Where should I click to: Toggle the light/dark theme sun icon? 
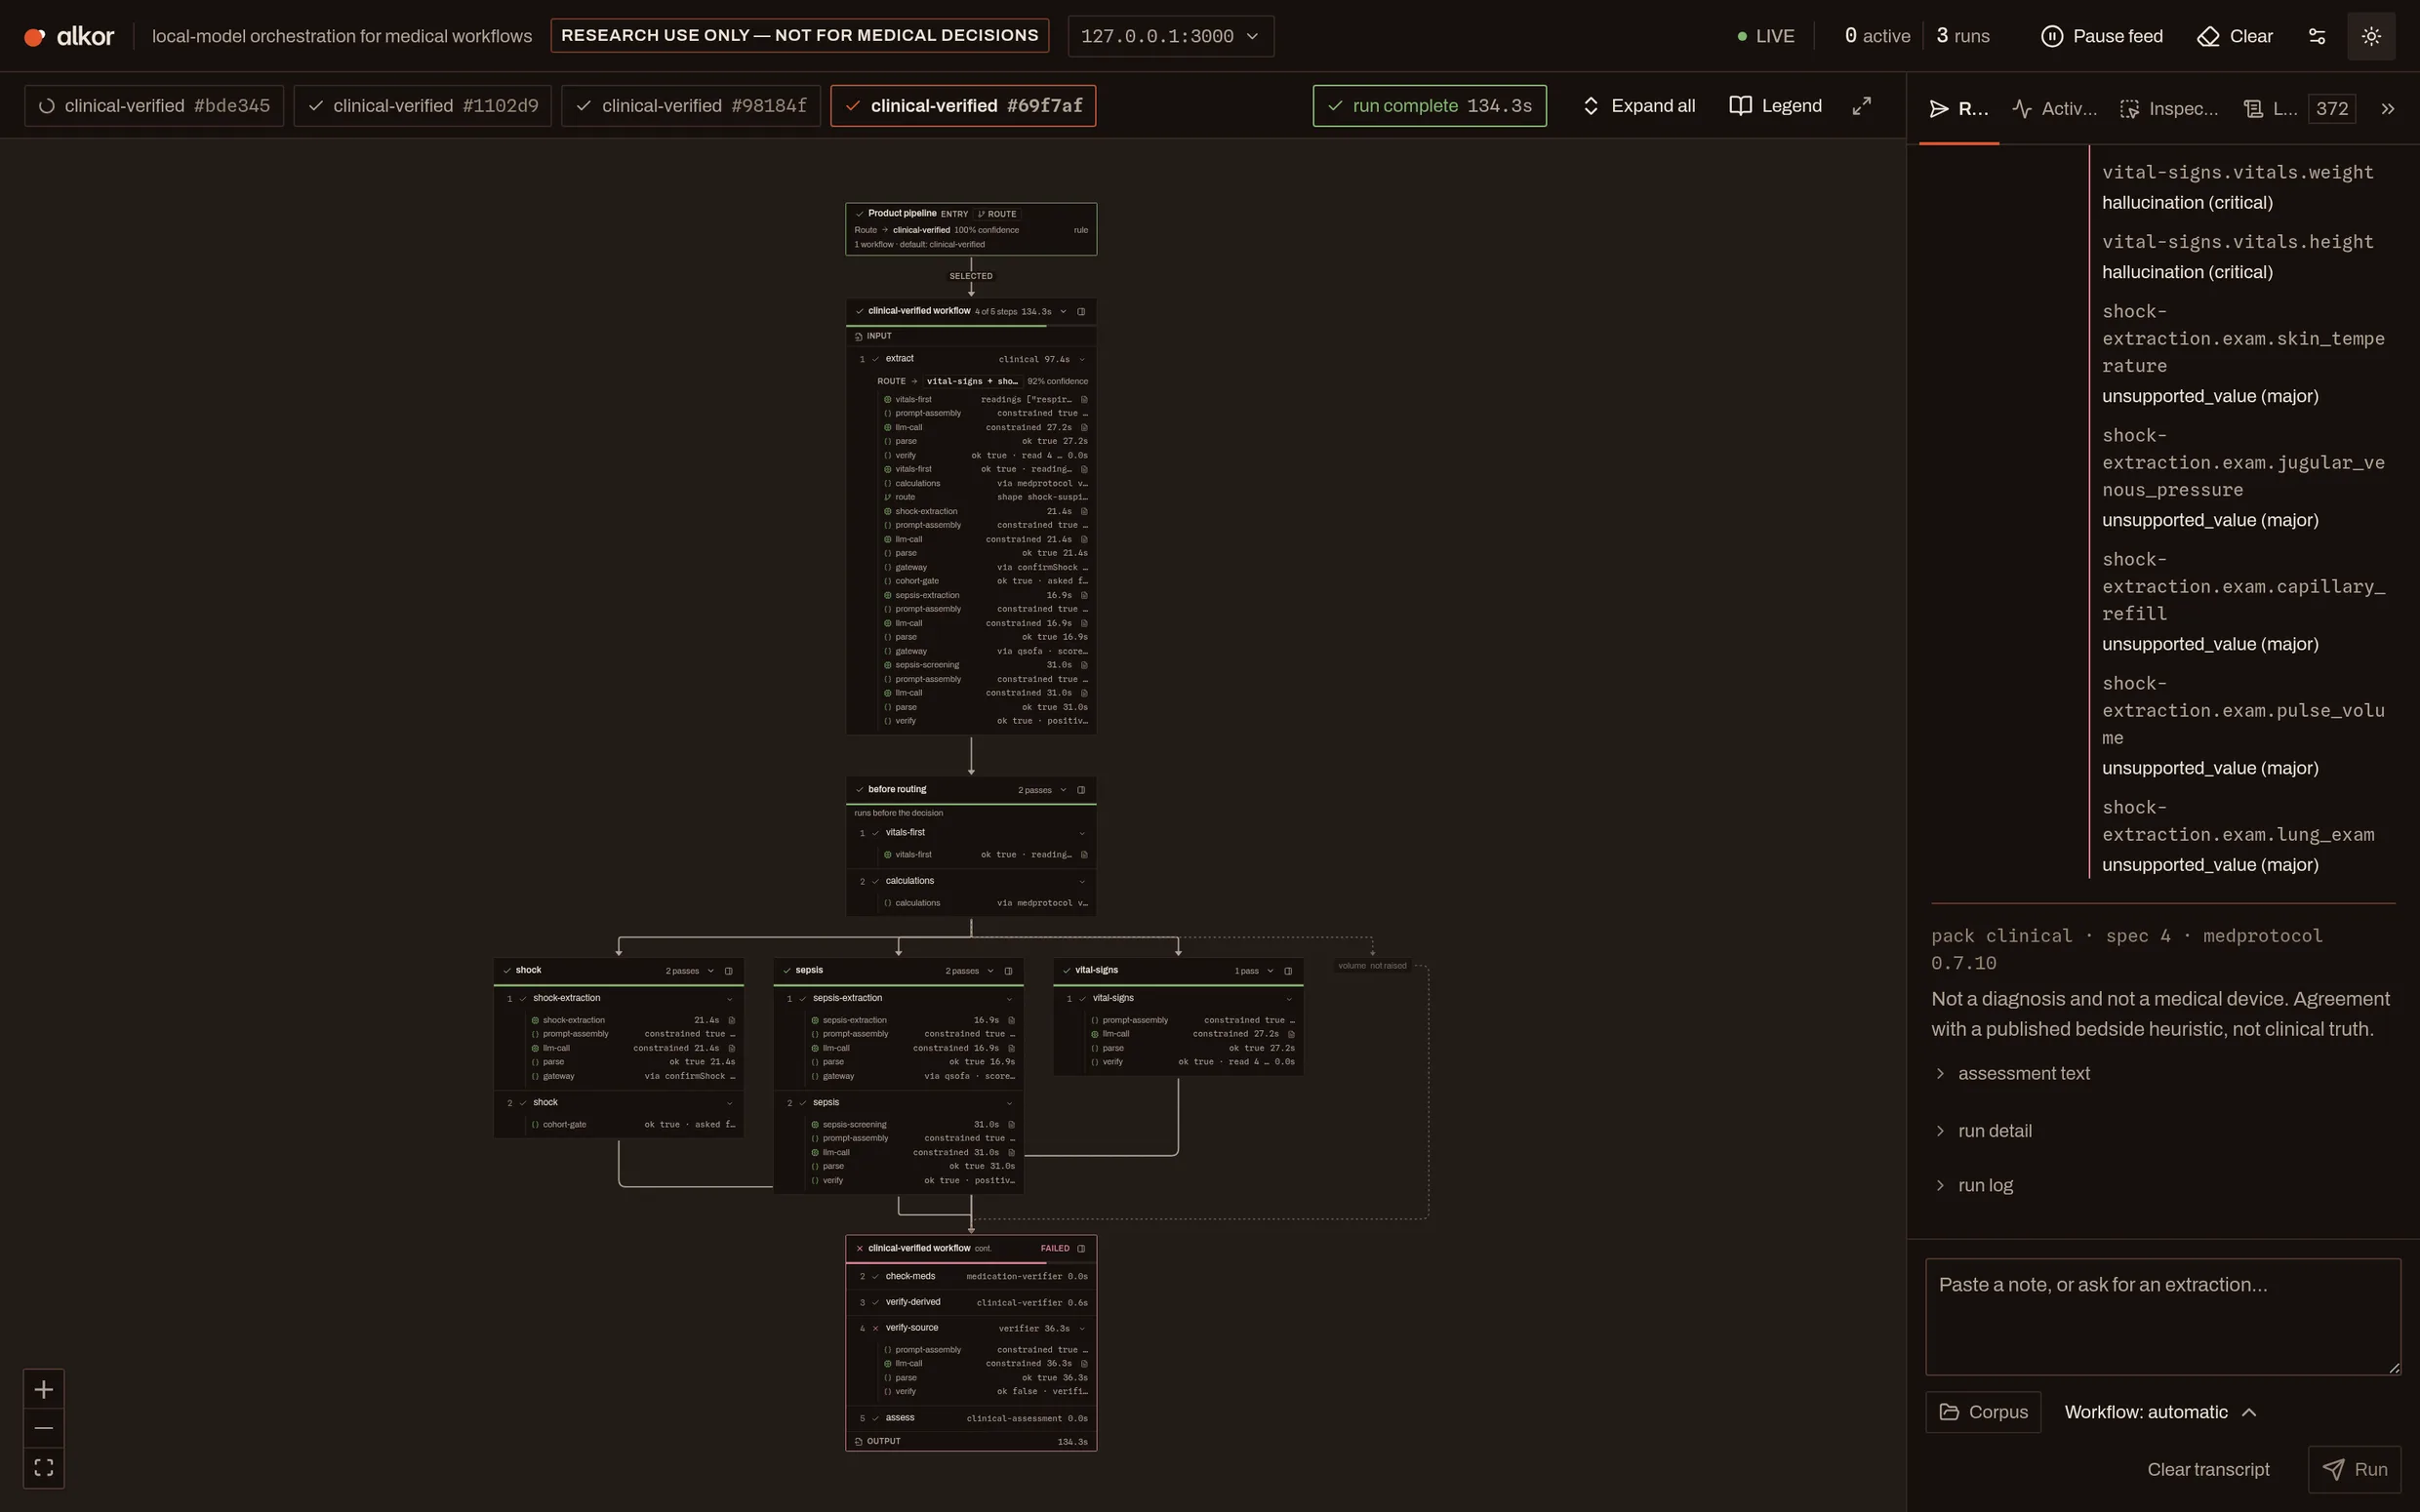point(2371,36)
